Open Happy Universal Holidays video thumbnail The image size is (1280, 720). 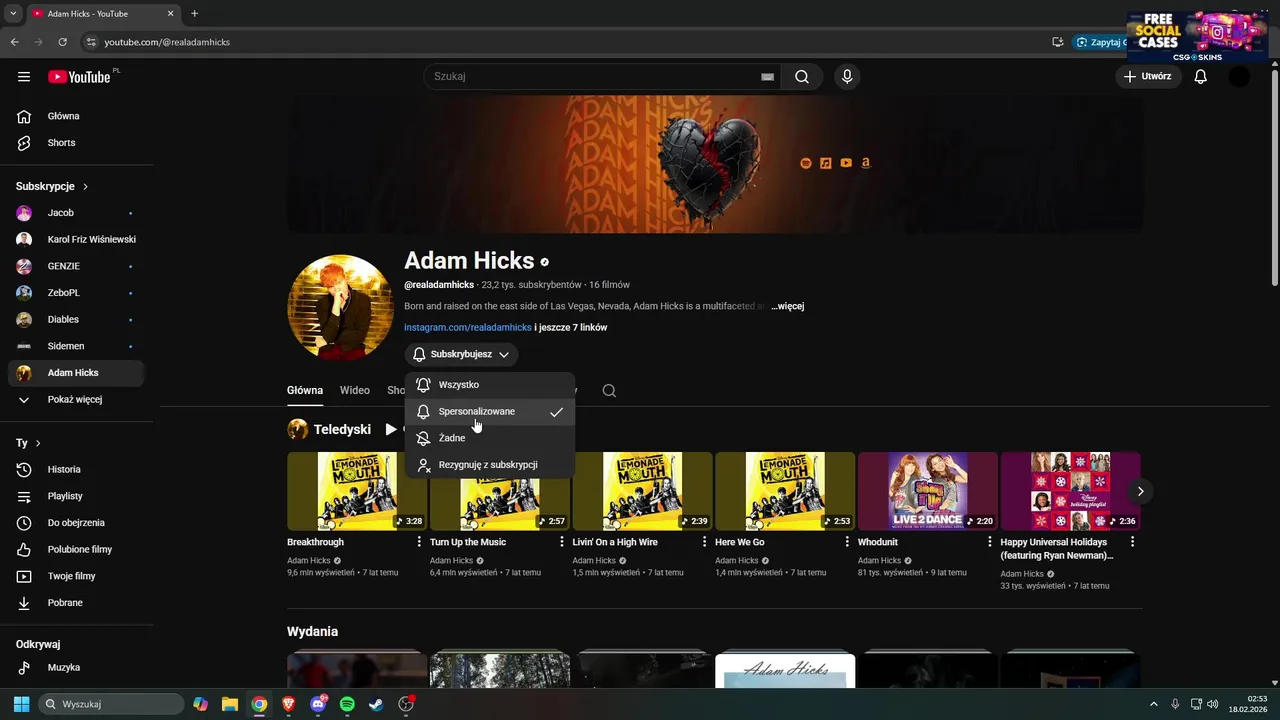coord(1070,491)
